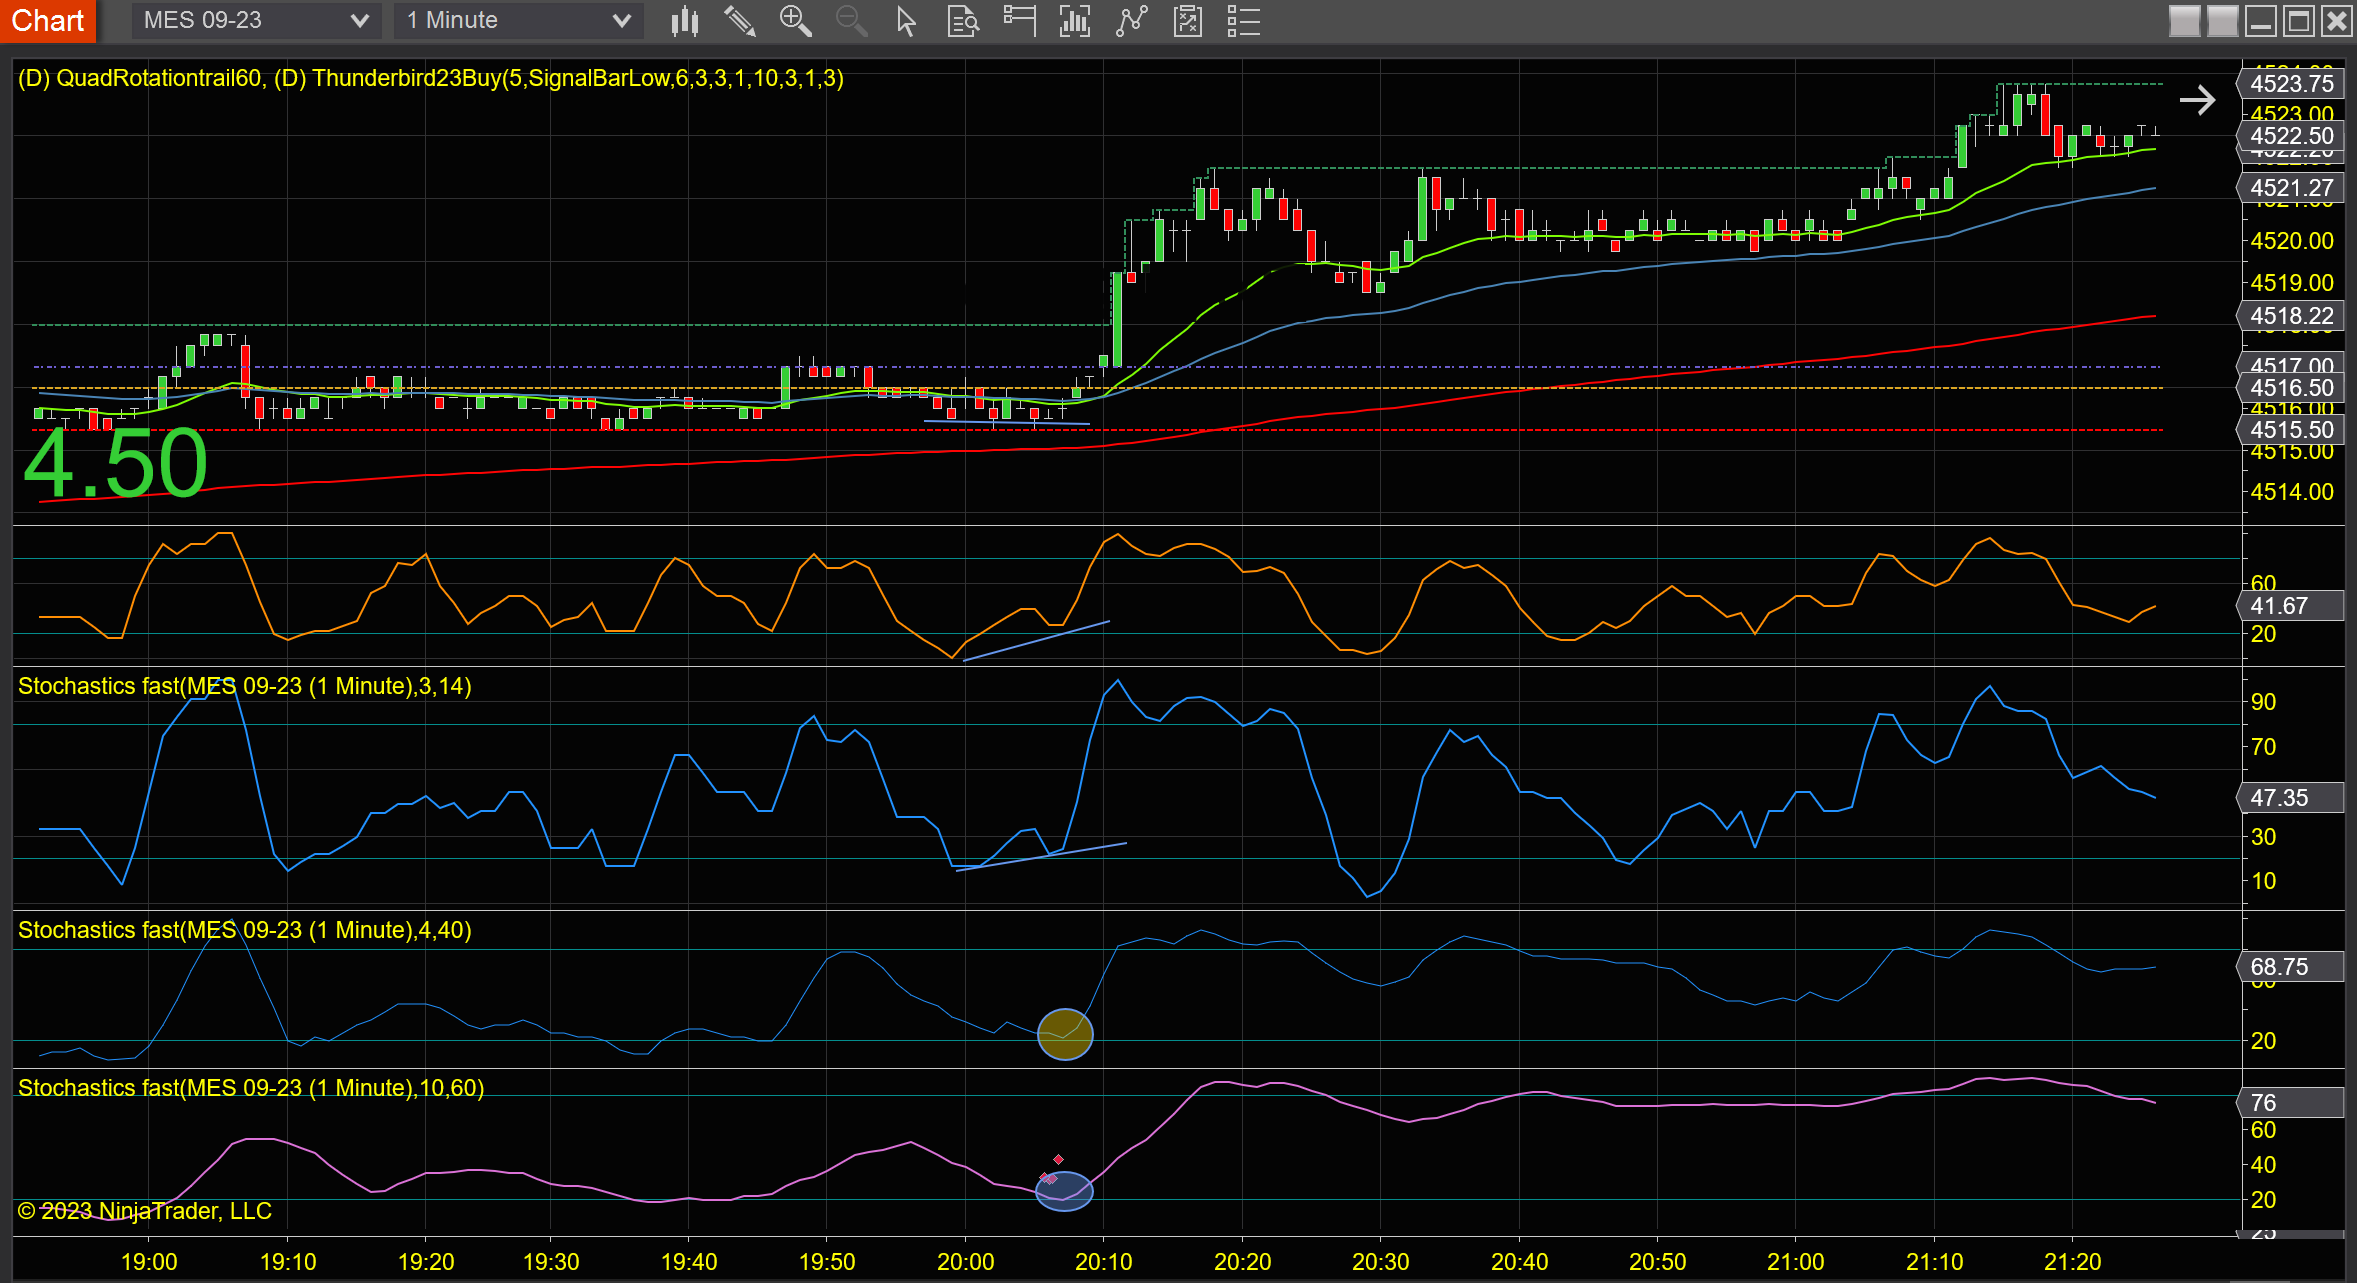2357x1283 pixels.
Task: Click the first gray link button in title bar
Action: coord(2184,21)
